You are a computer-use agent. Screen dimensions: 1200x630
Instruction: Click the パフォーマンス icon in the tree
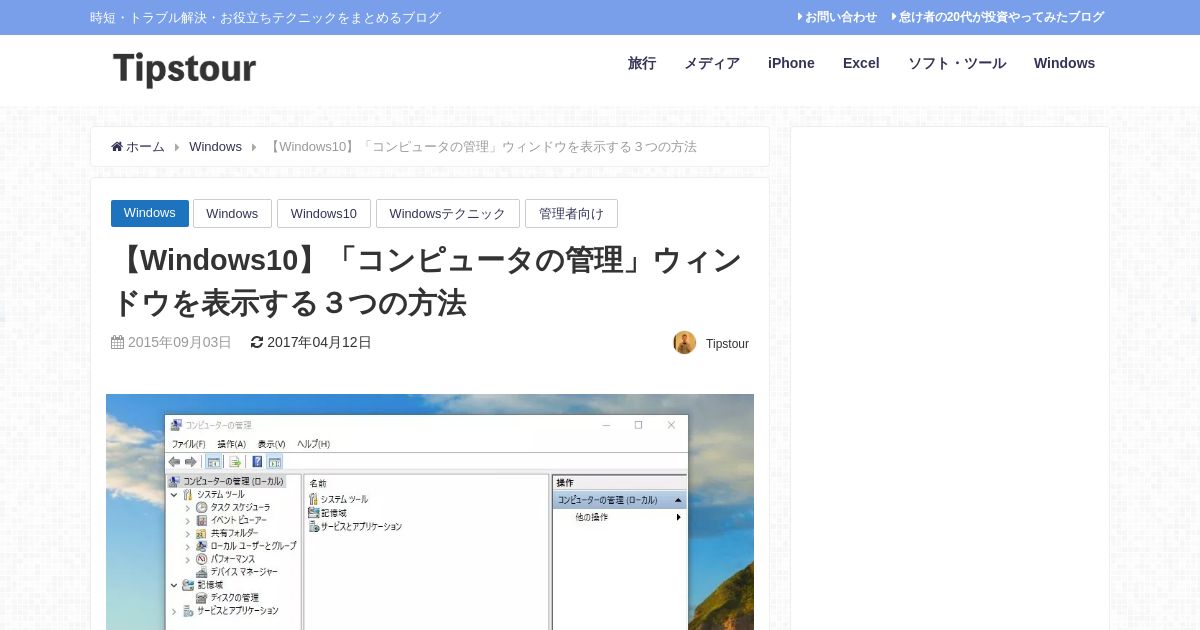click(201, 559)
